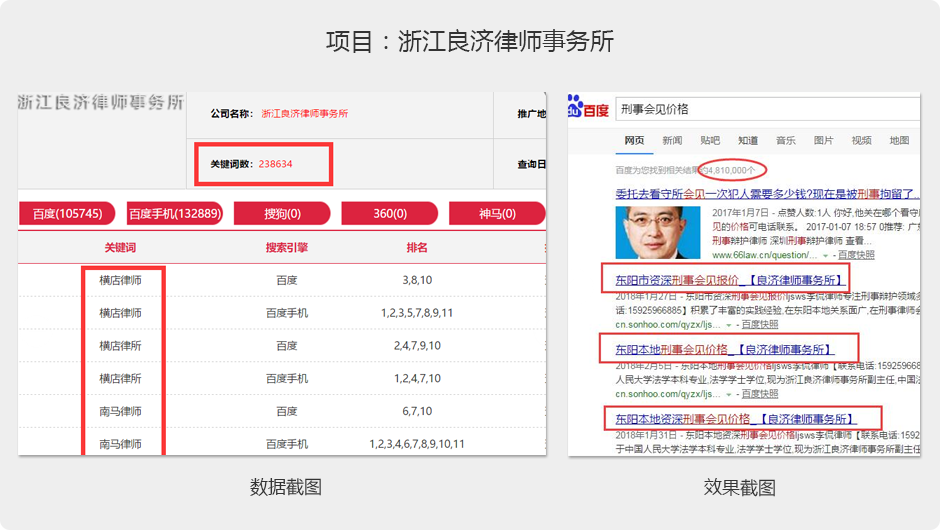Open 百度快照 under the 东阳市资深刑事会见报价 result

click(x=760, y=324)
